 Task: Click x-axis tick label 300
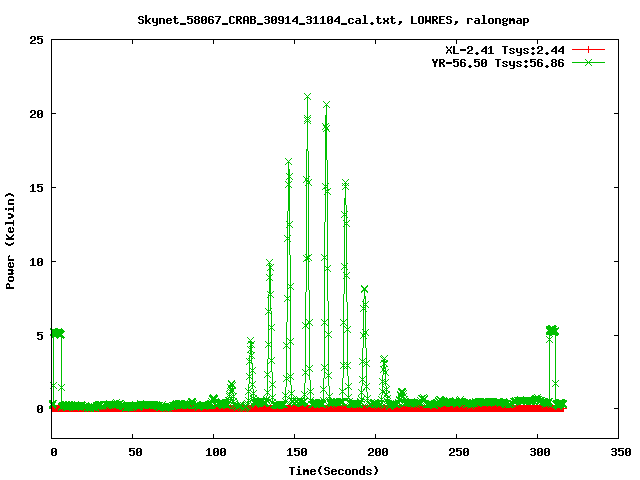point(540,452)
